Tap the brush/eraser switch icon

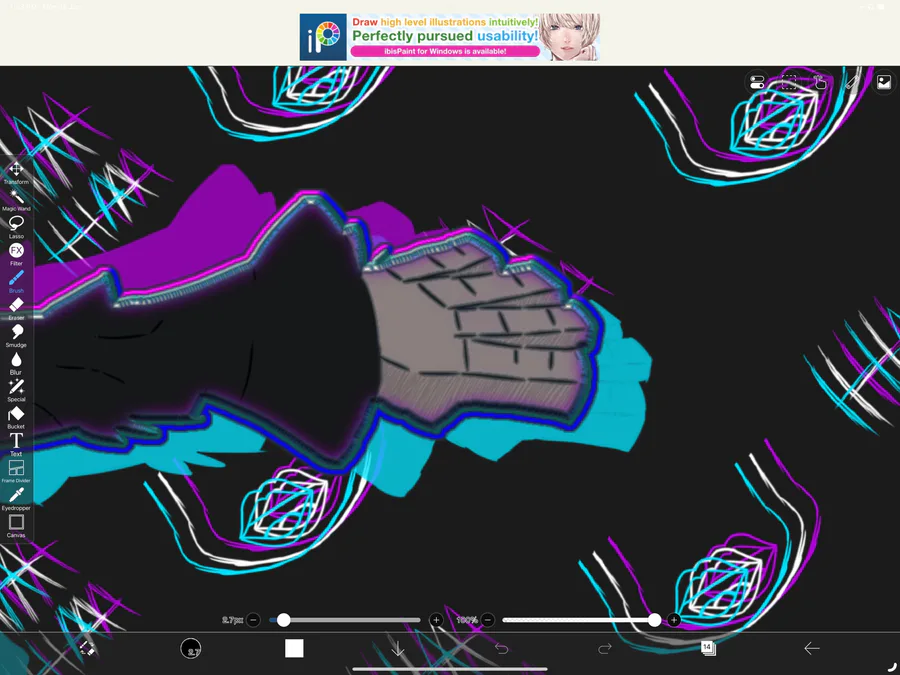pos(87,648)
